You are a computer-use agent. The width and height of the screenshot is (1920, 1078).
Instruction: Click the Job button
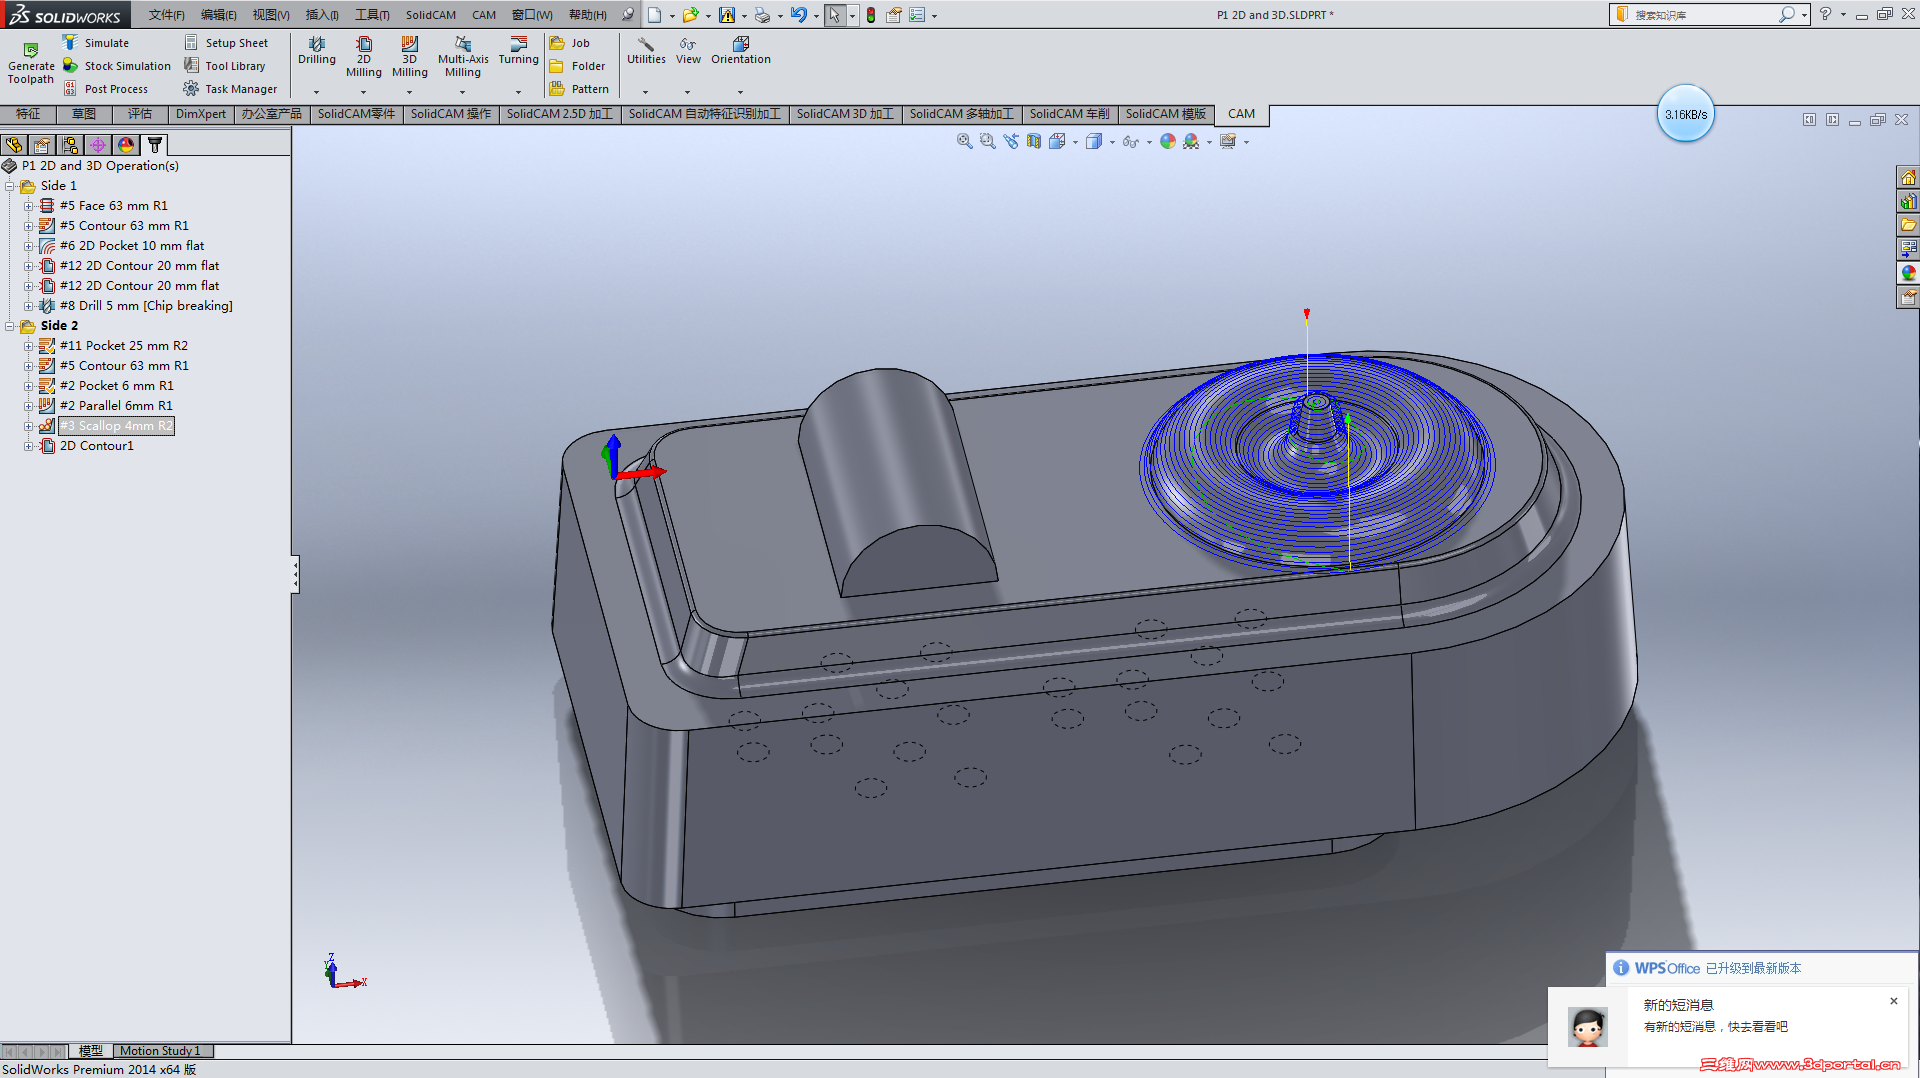pos(570,43)
